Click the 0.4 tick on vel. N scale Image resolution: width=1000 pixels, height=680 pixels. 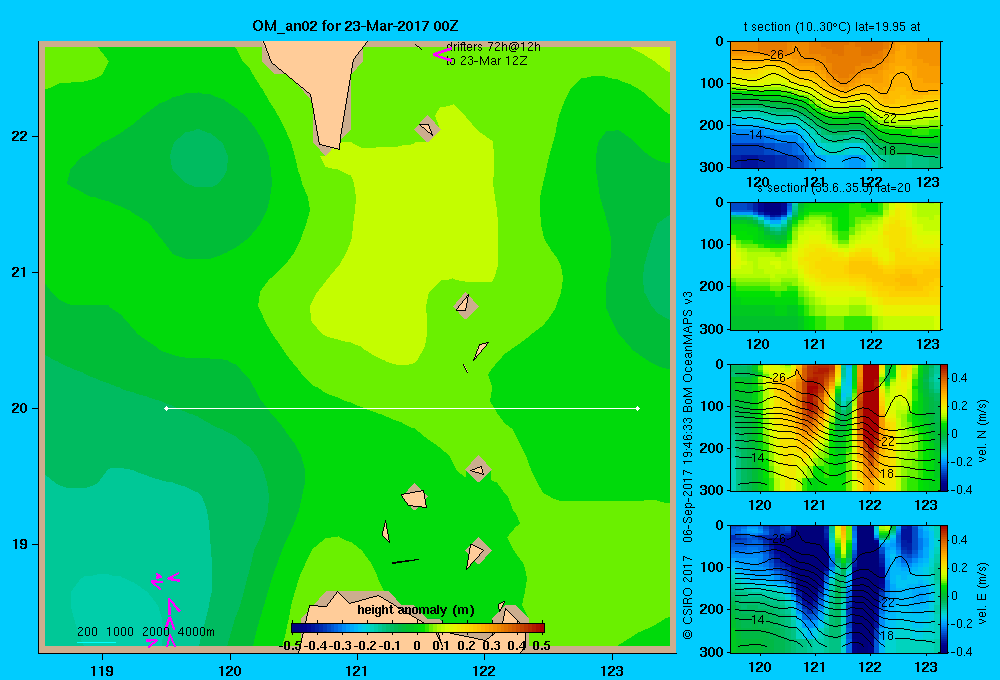(x=959, y=378)
